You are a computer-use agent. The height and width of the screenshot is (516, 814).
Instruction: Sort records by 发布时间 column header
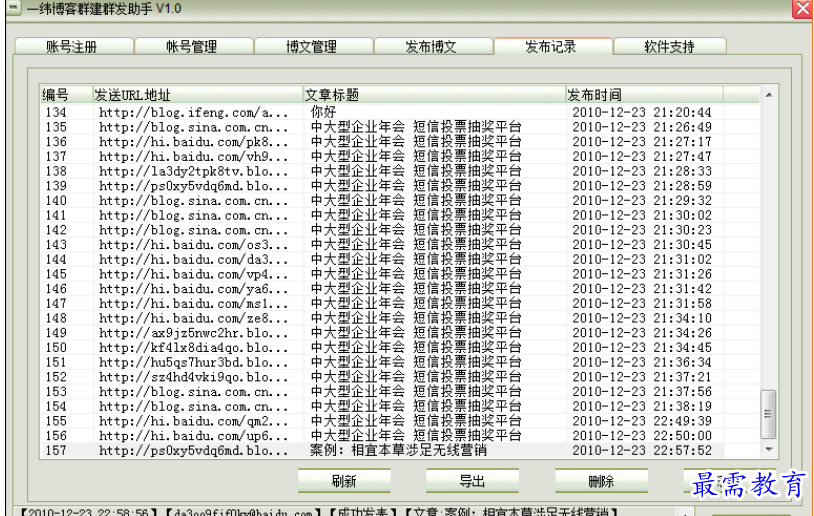(x=642, y=95)
